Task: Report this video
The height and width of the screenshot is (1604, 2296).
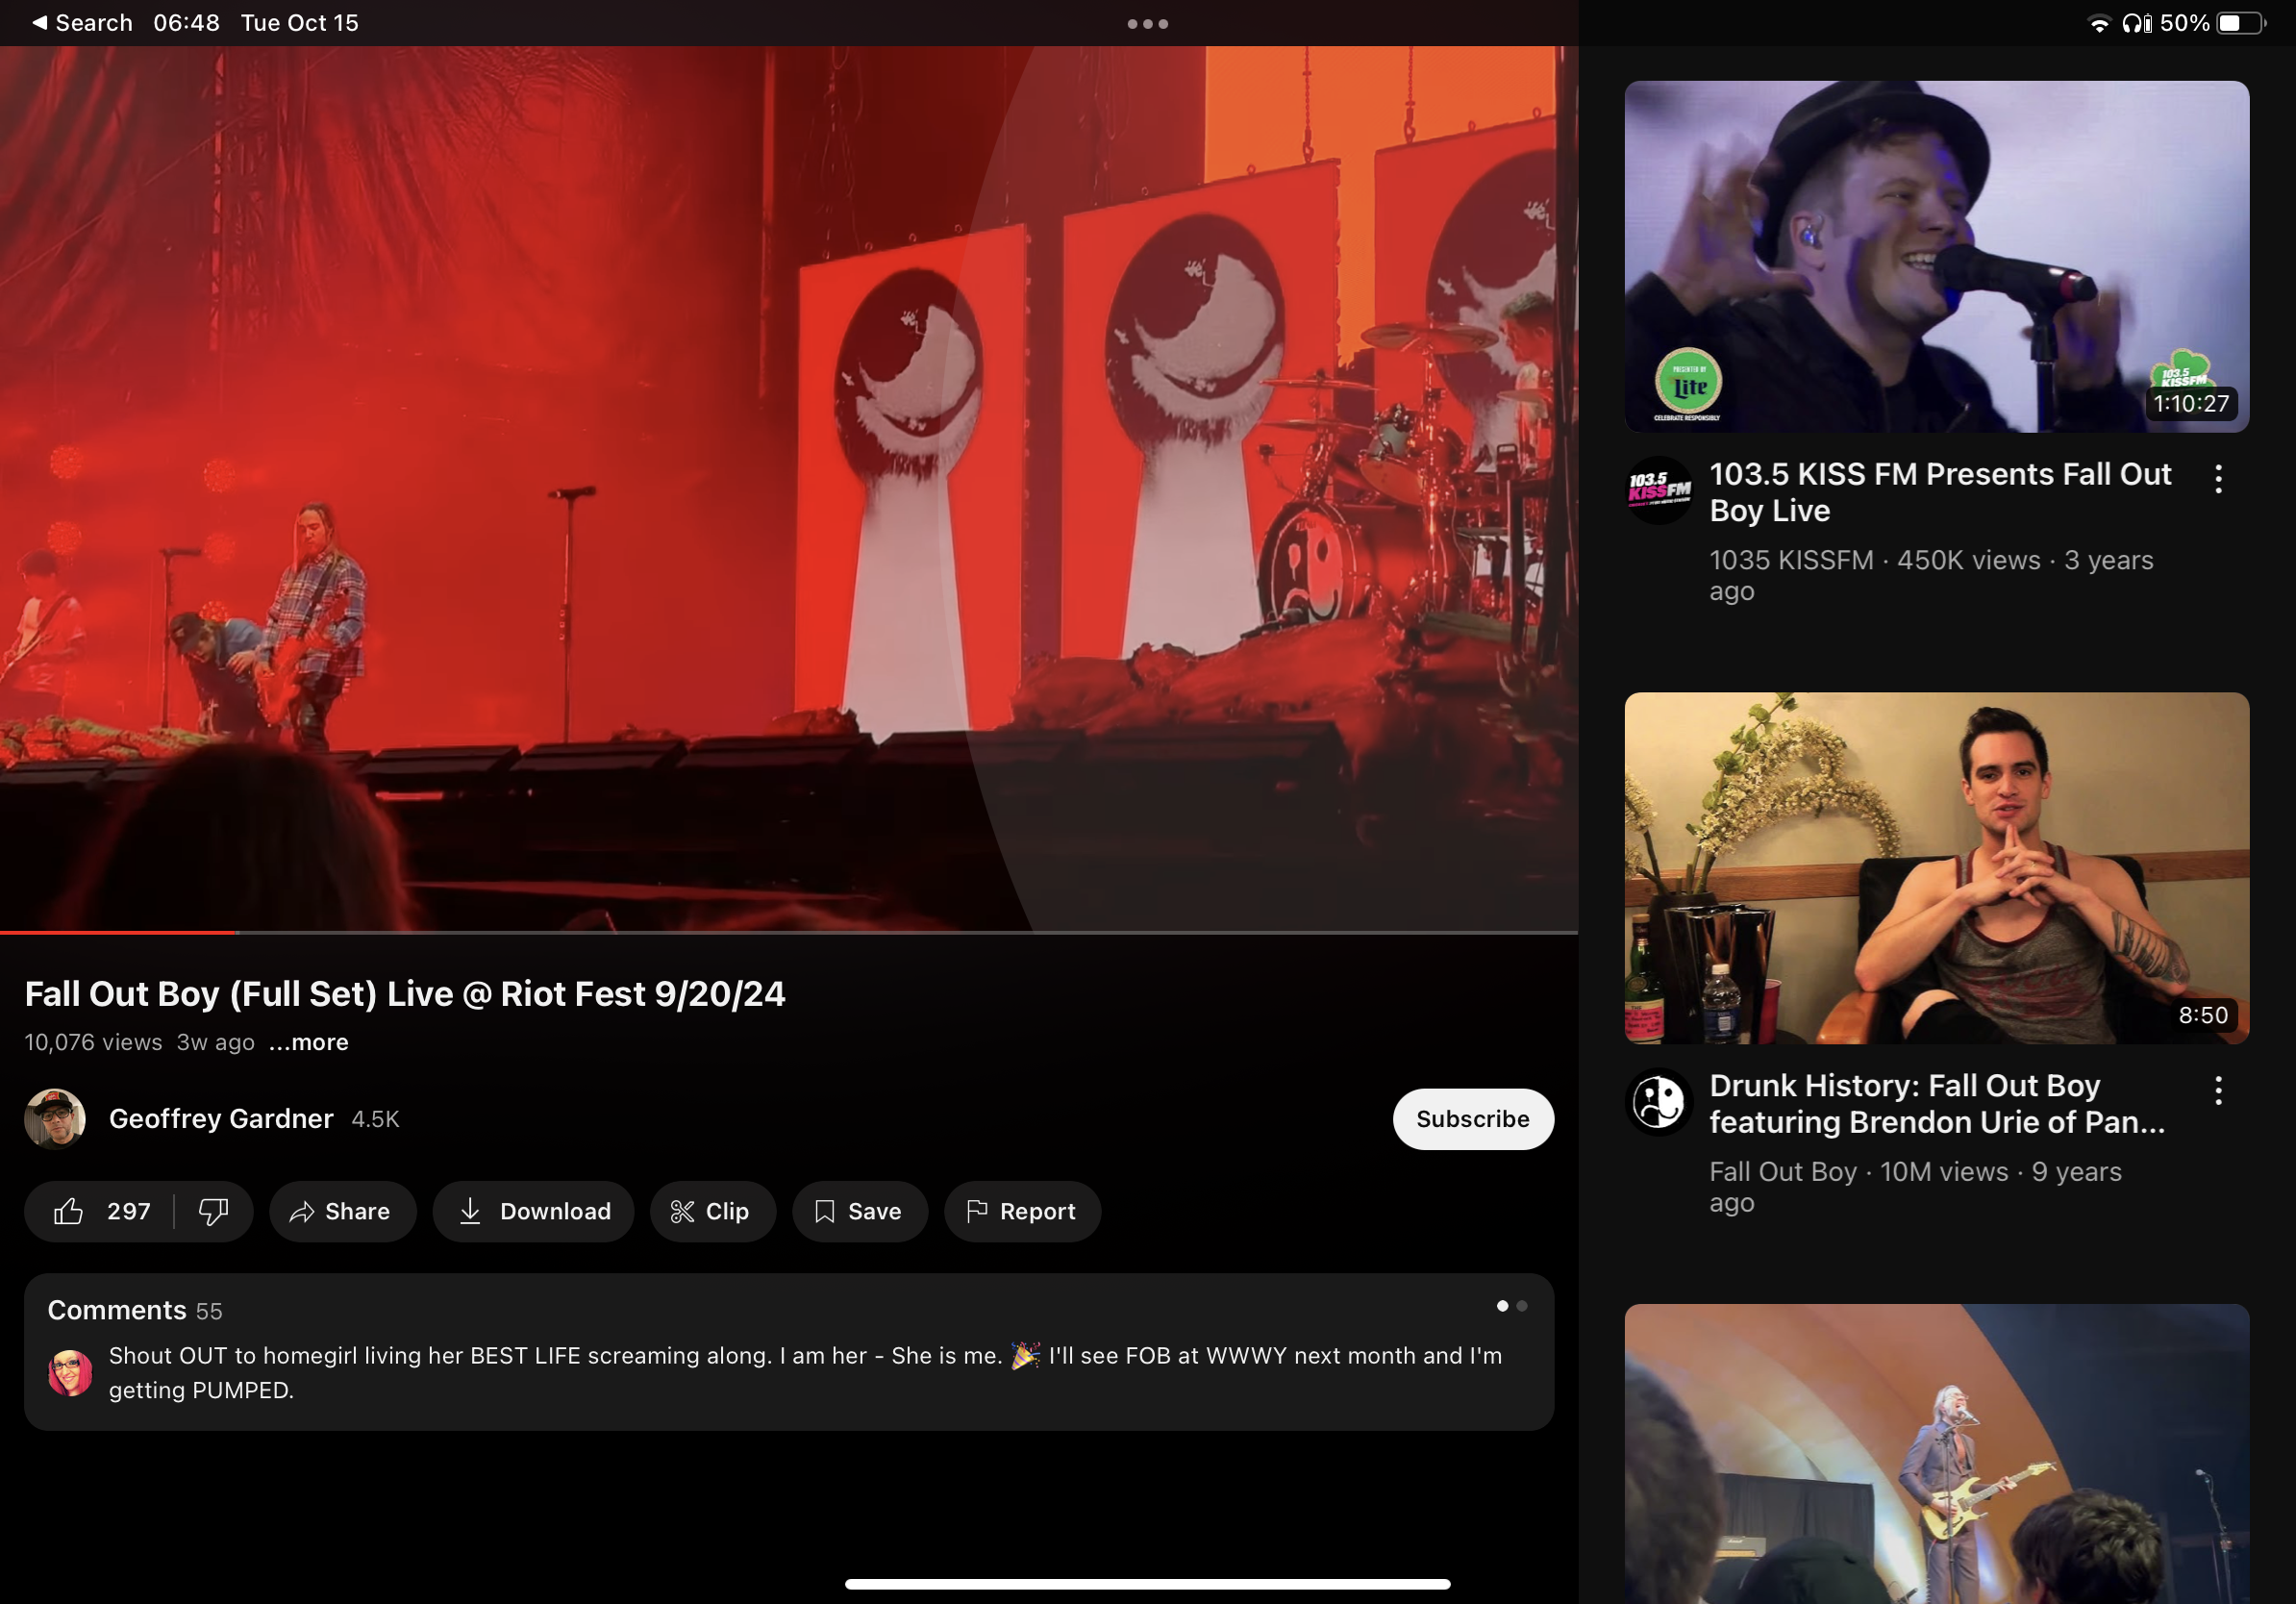Action: (x=1022, y=1211)
